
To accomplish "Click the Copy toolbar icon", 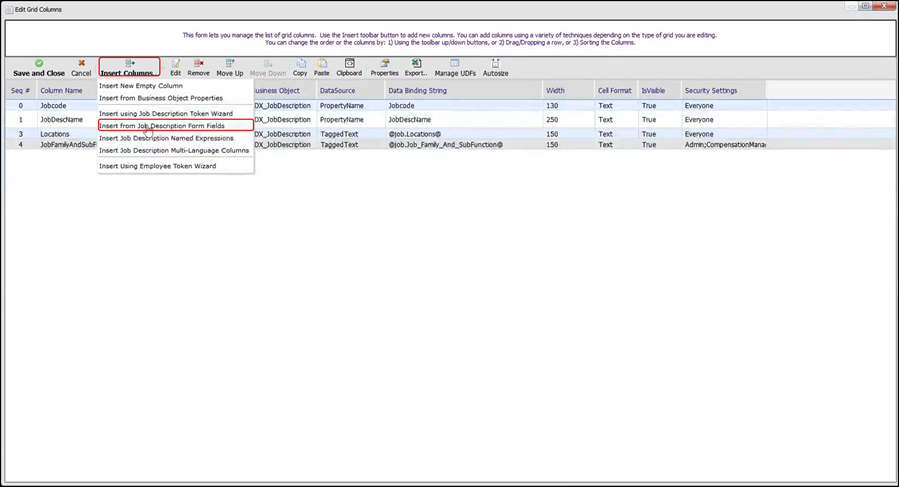I will 299,68.
